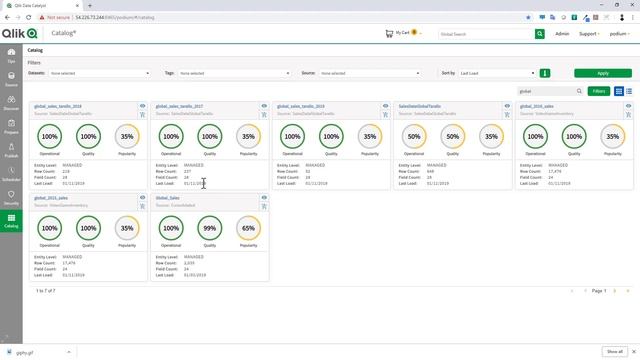
Task: Add Global_Sales to cart
Action: coord(264,206)
